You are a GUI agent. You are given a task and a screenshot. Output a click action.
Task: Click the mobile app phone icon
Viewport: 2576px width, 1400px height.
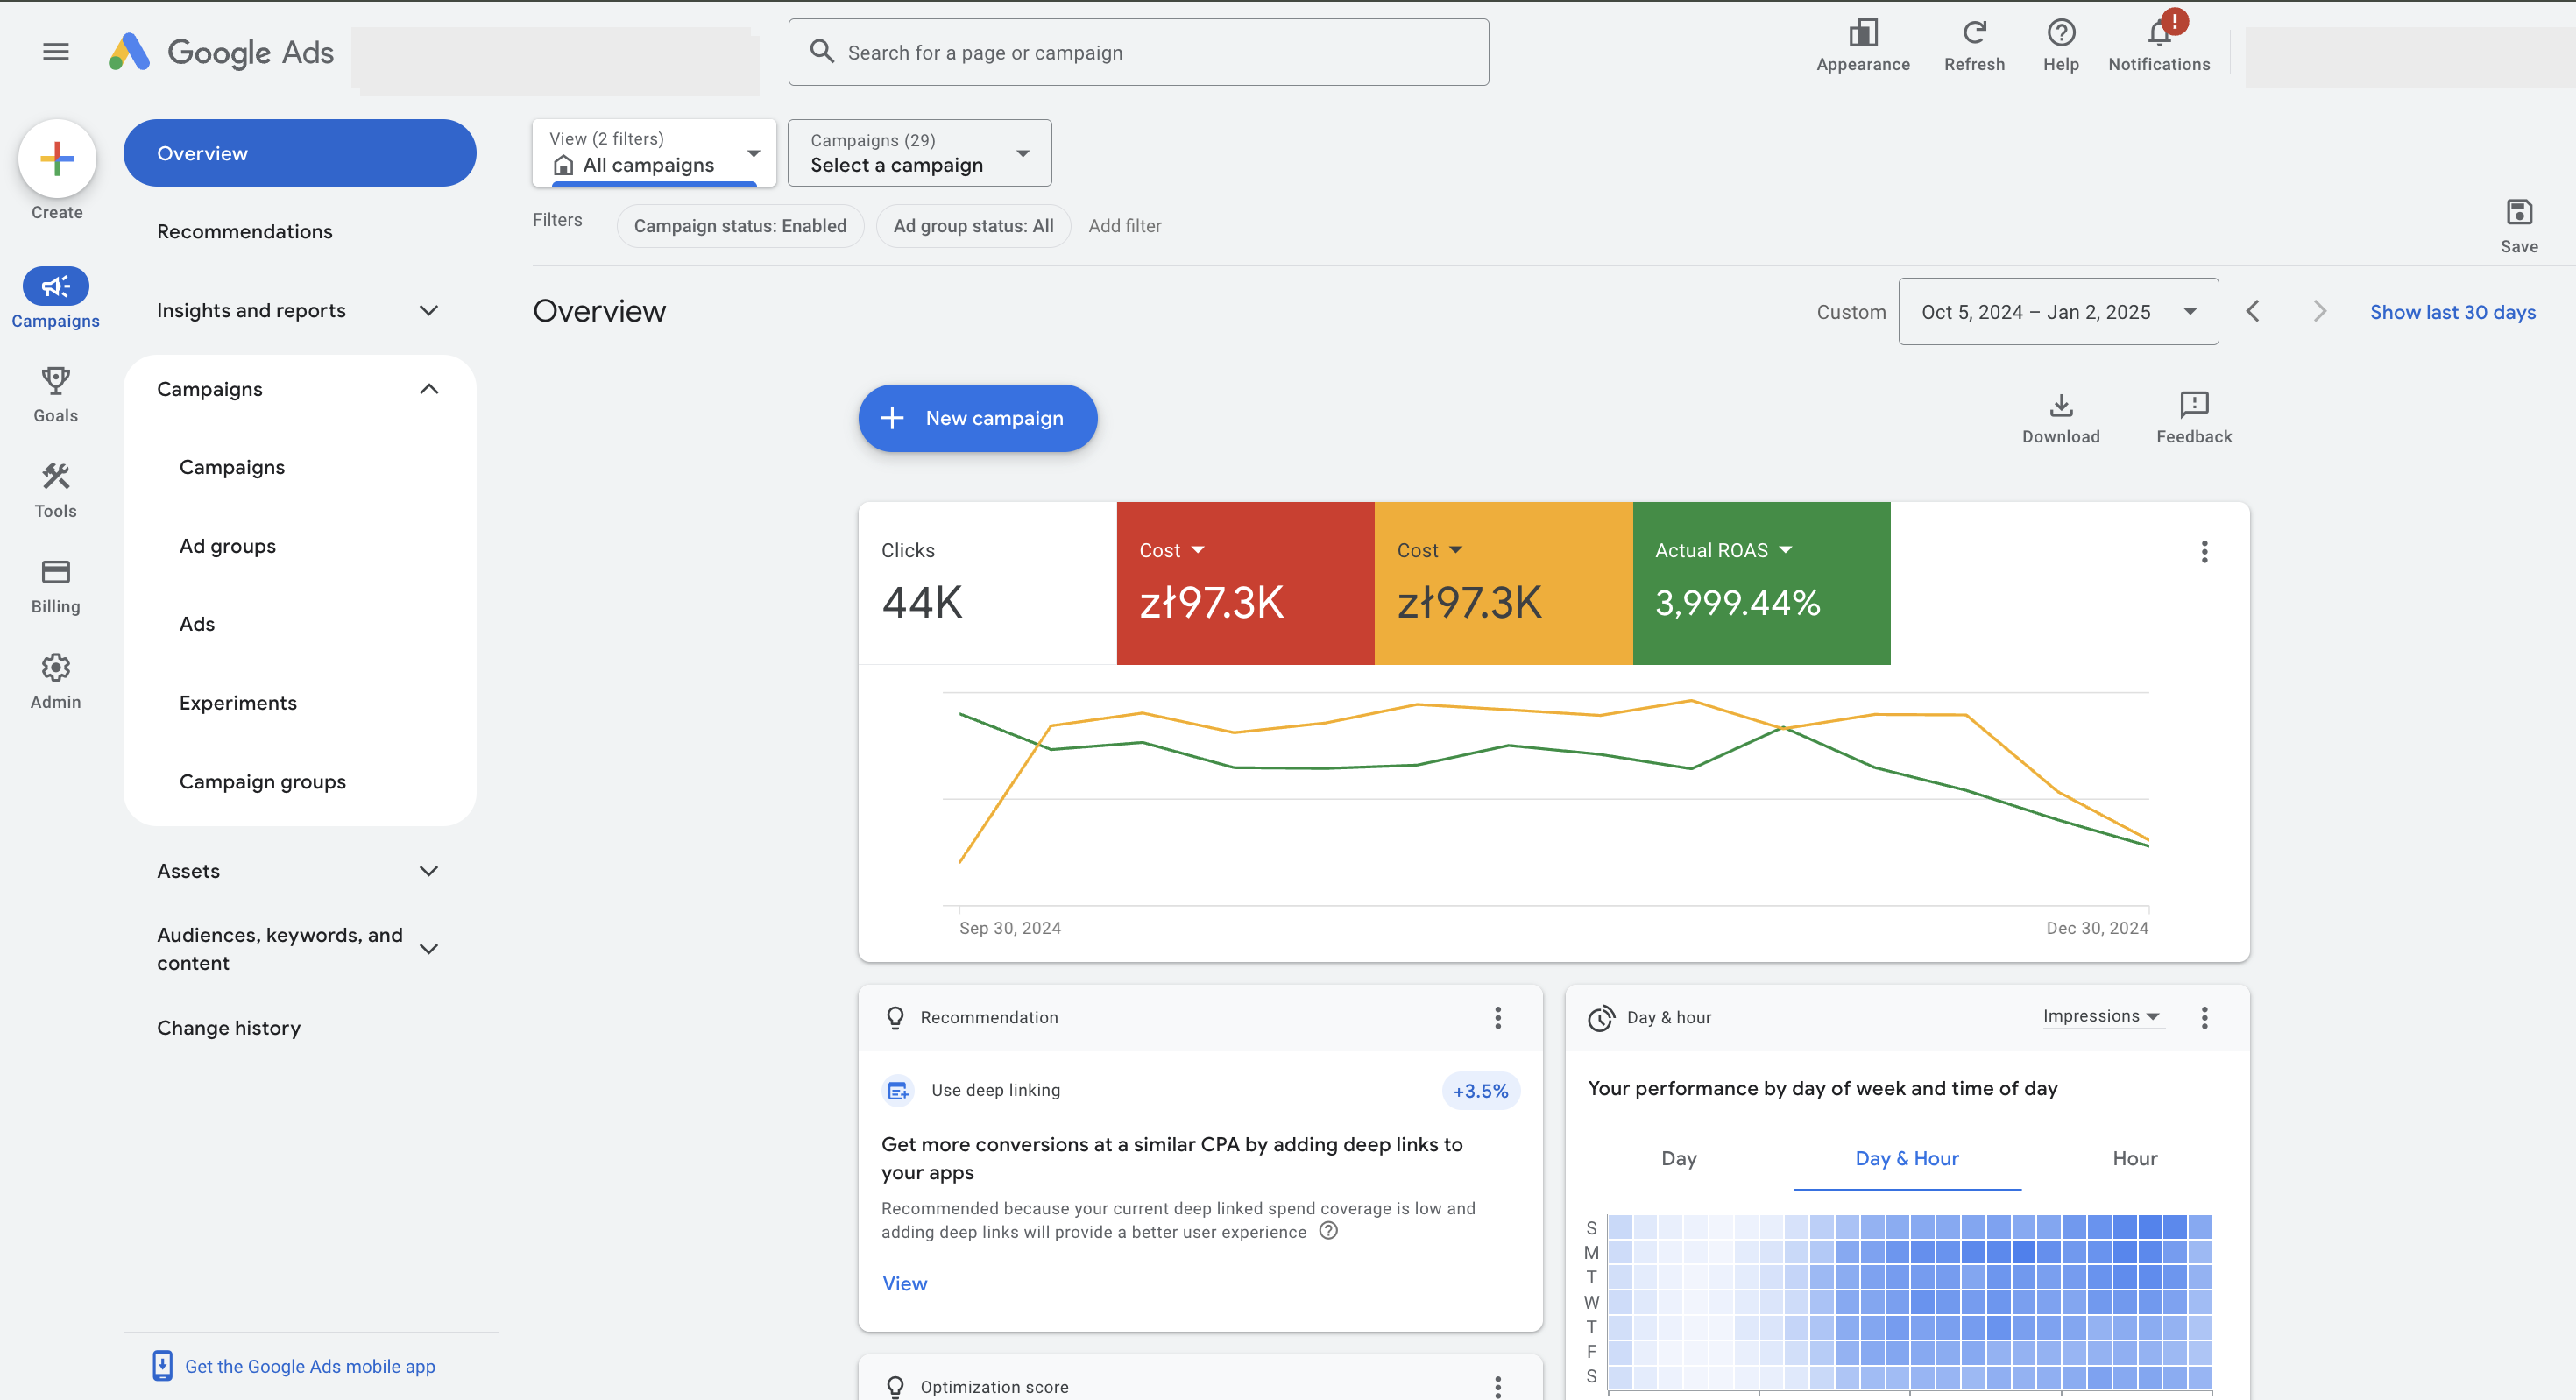click(x=162, y=1366)
